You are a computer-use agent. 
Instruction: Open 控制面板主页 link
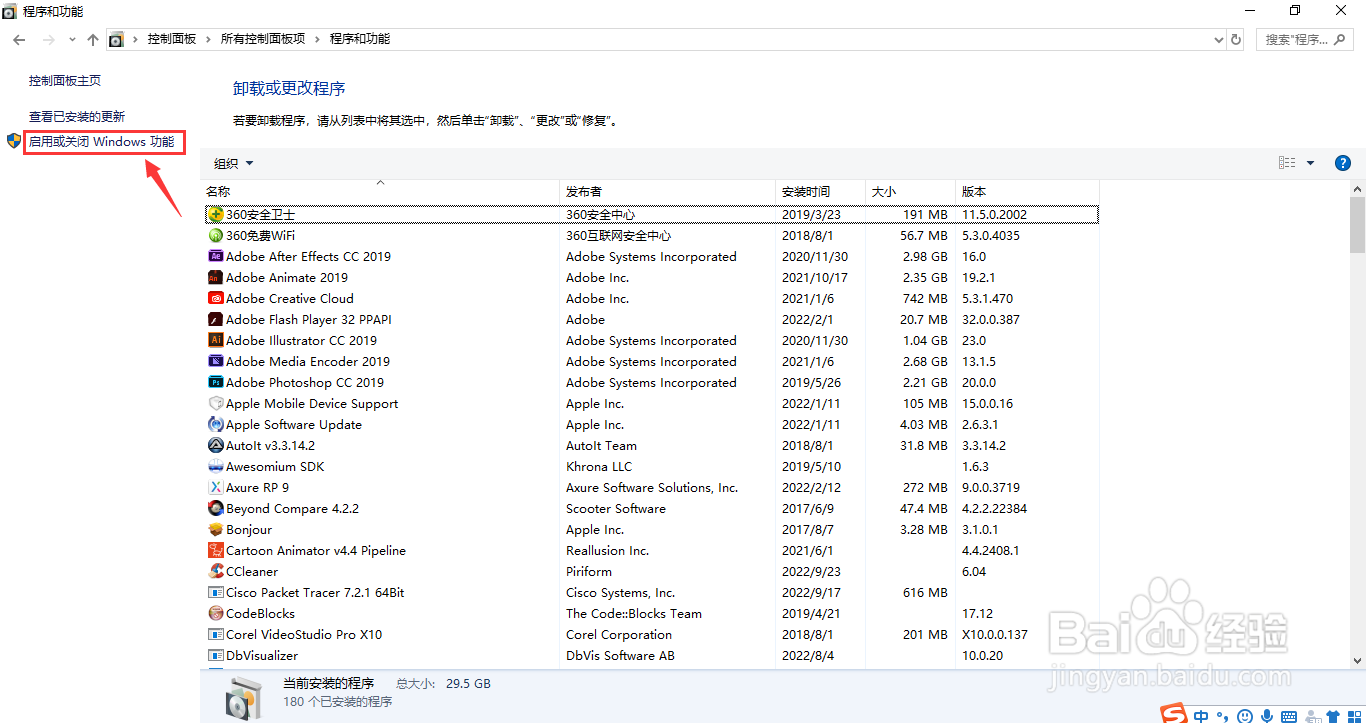(x=65, y=80)
